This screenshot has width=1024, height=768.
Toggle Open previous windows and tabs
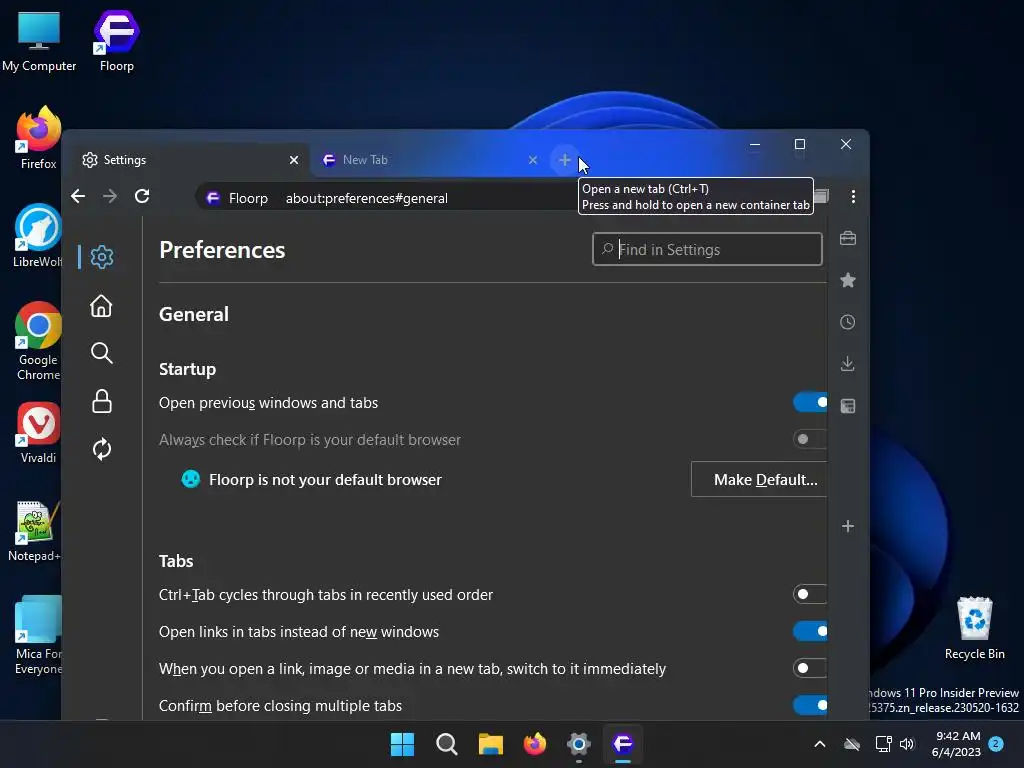(810, 402)
